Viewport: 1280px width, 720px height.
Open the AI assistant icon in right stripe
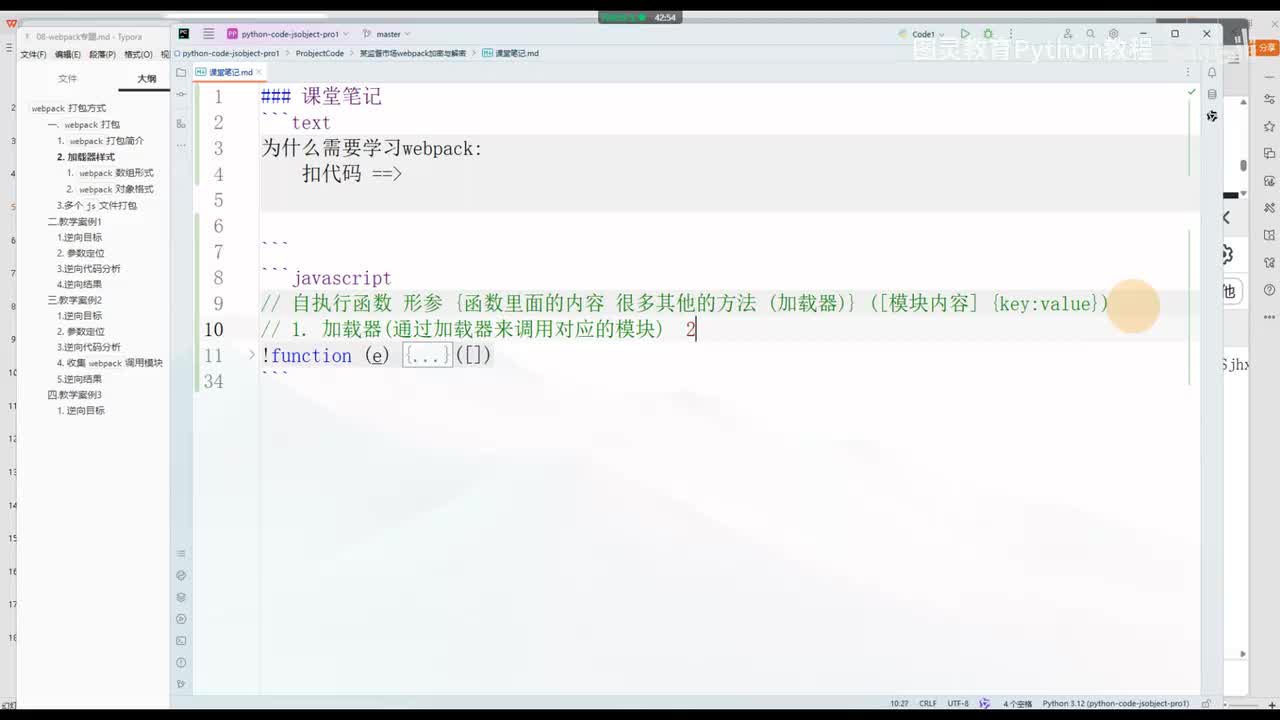click(x=1212, y=116)
